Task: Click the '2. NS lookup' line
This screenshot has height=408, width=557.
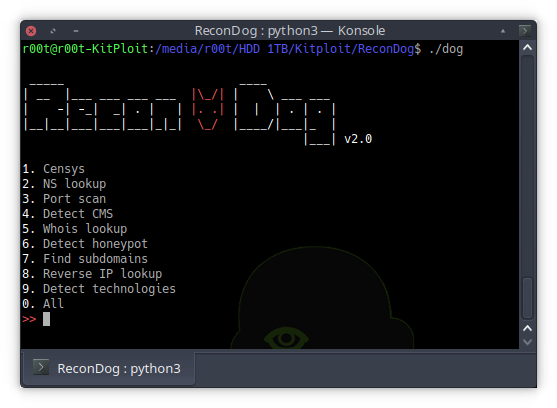Action: pos(64,184)
